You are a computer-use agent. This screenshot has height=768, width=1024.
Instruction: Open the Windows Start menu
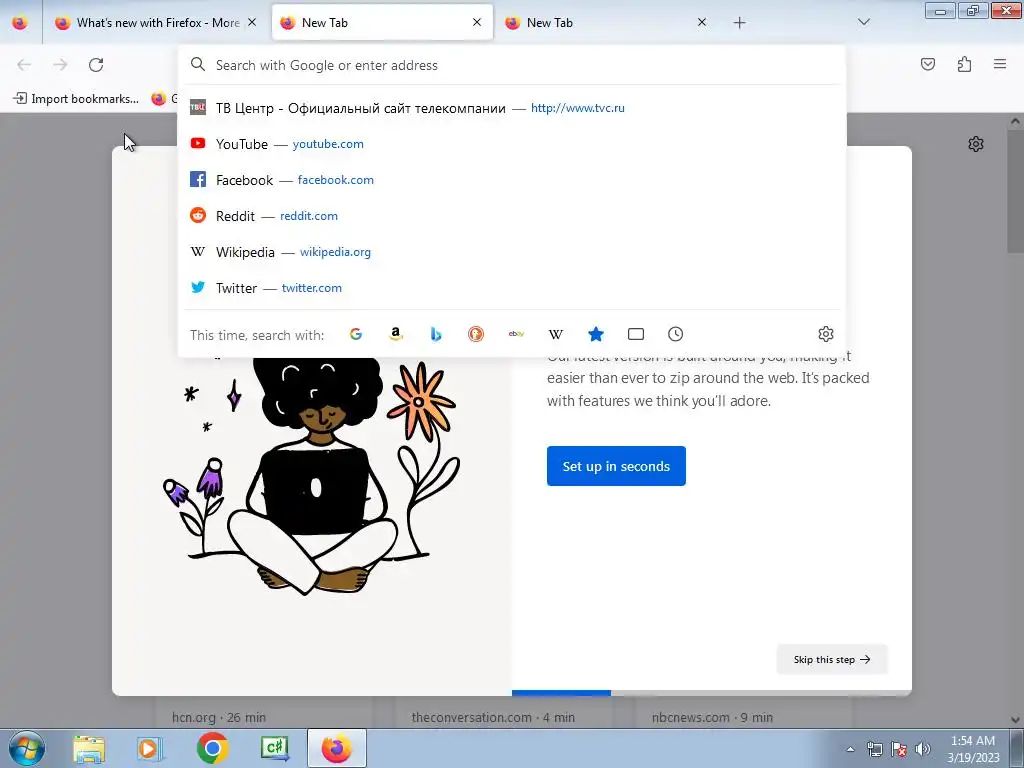point(27,749)
